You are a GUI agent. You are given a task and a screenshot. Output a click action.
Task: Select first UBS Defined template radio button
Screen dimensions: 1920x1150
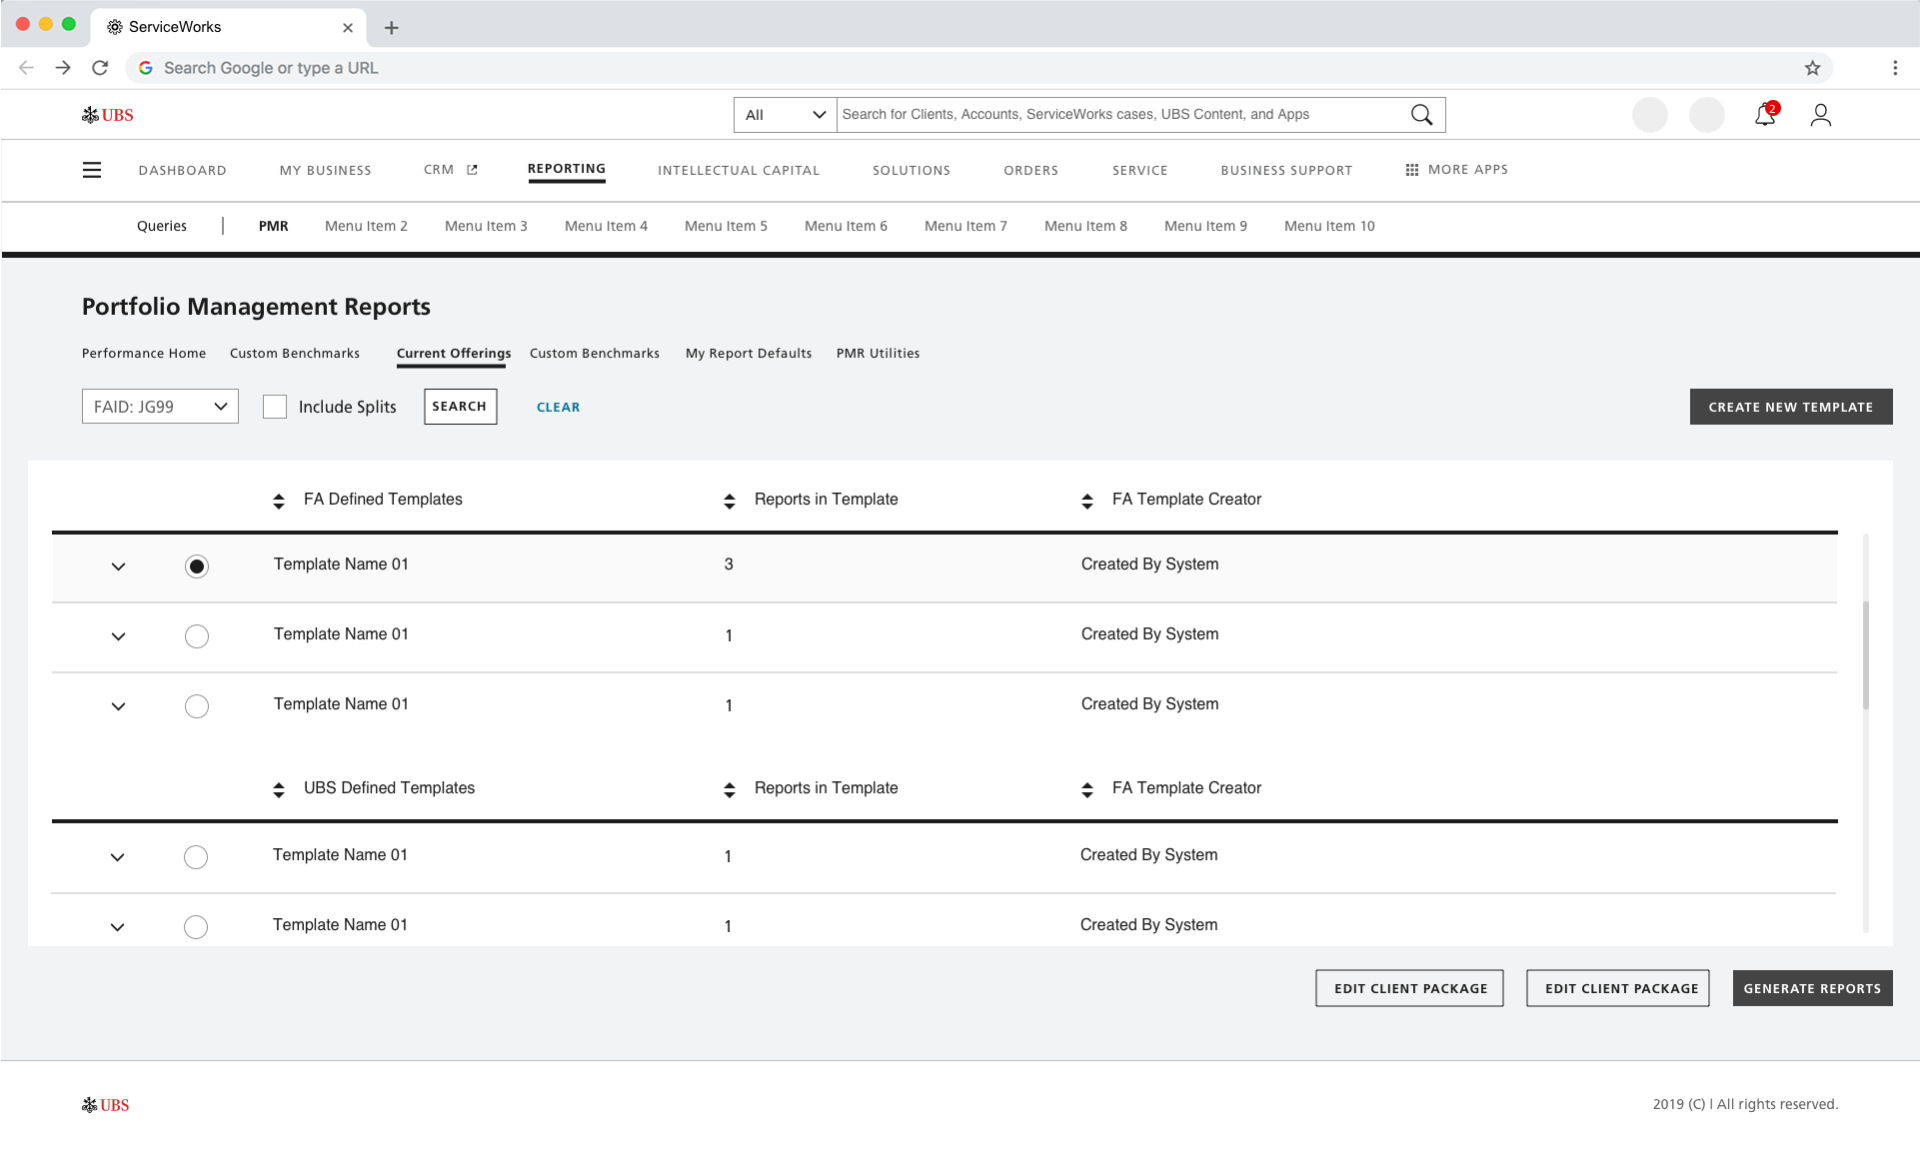[196, 857]
